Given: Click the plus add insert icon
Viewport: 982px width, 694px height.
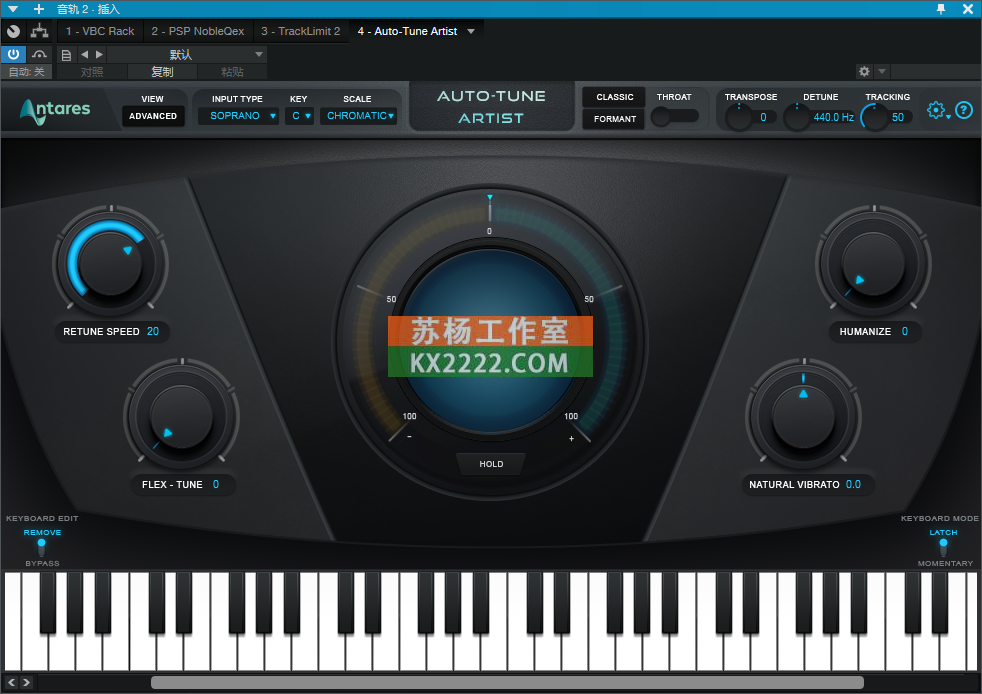Looking at the screenshot, I should [39, 9].
